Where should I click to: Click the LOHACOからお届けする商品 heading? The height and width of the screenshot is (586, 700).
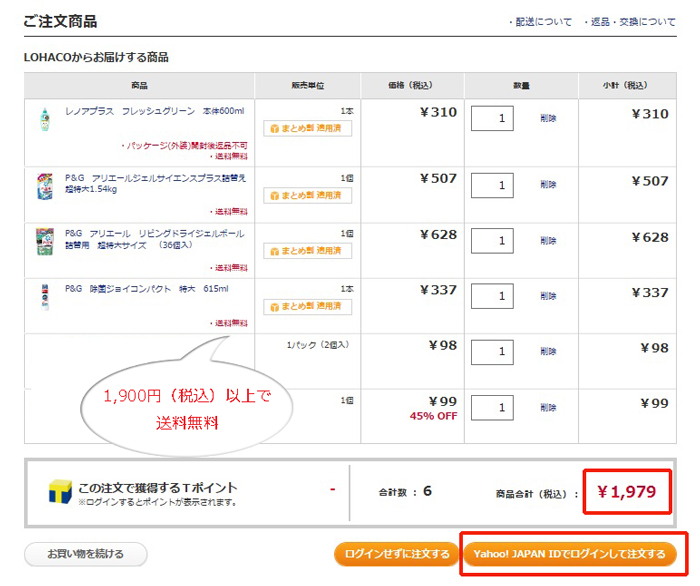(x=96, y=58)
